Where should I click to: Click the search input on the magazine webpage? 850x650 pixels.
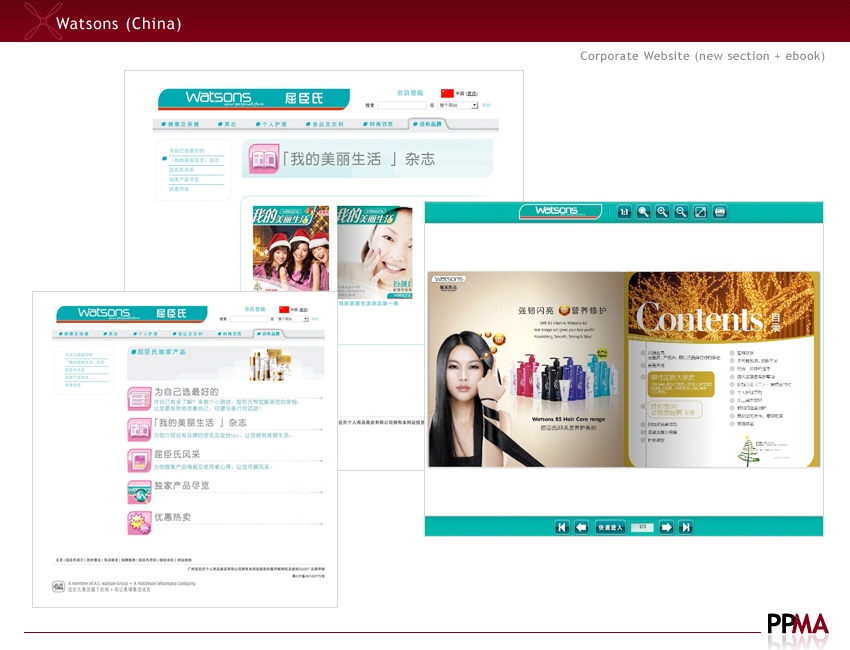click(x=402, y=105)
